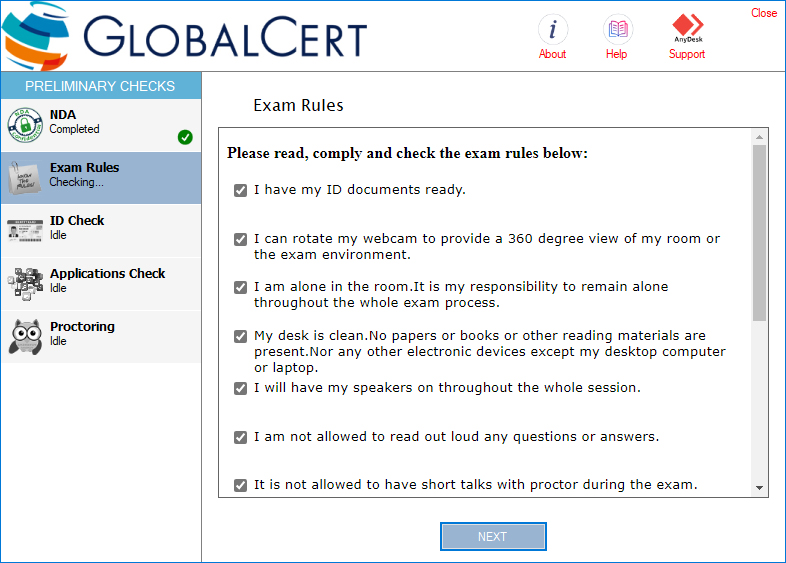Click the Proctoring owl icon

point(24,335)
